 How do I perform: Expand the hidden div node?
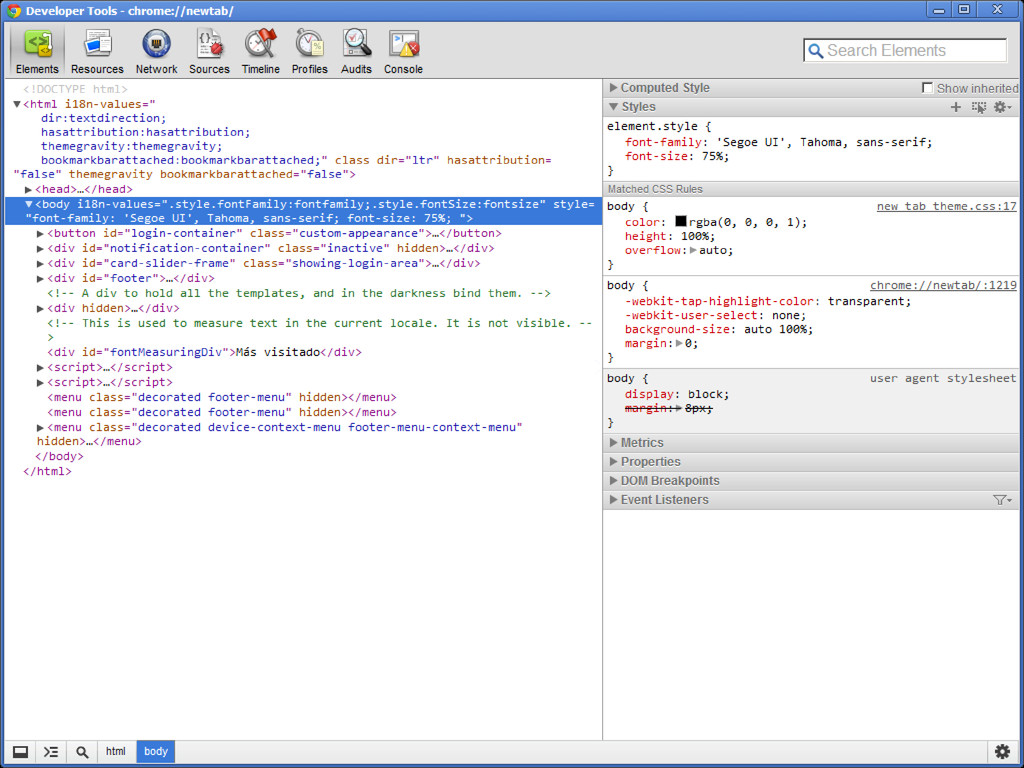40,308
